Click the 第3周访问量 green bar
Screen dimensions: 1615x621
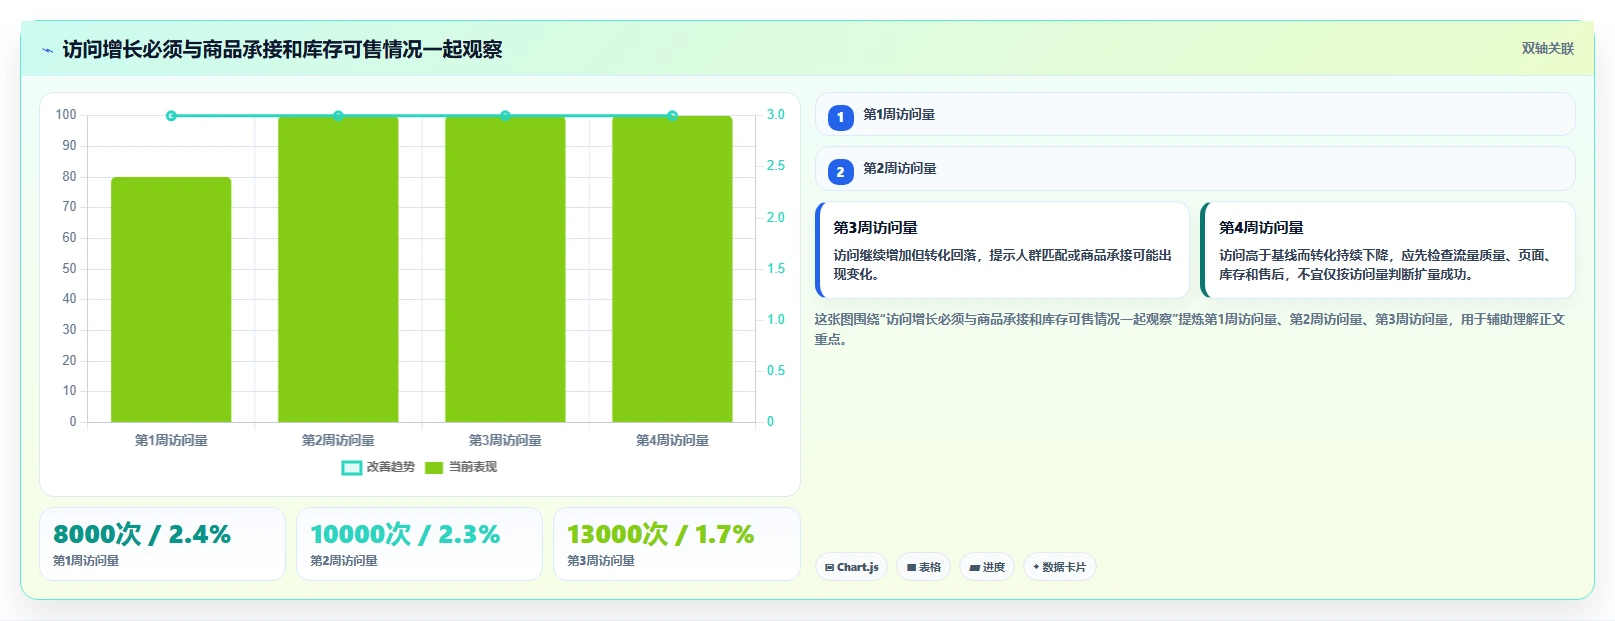tap(505, 269)
